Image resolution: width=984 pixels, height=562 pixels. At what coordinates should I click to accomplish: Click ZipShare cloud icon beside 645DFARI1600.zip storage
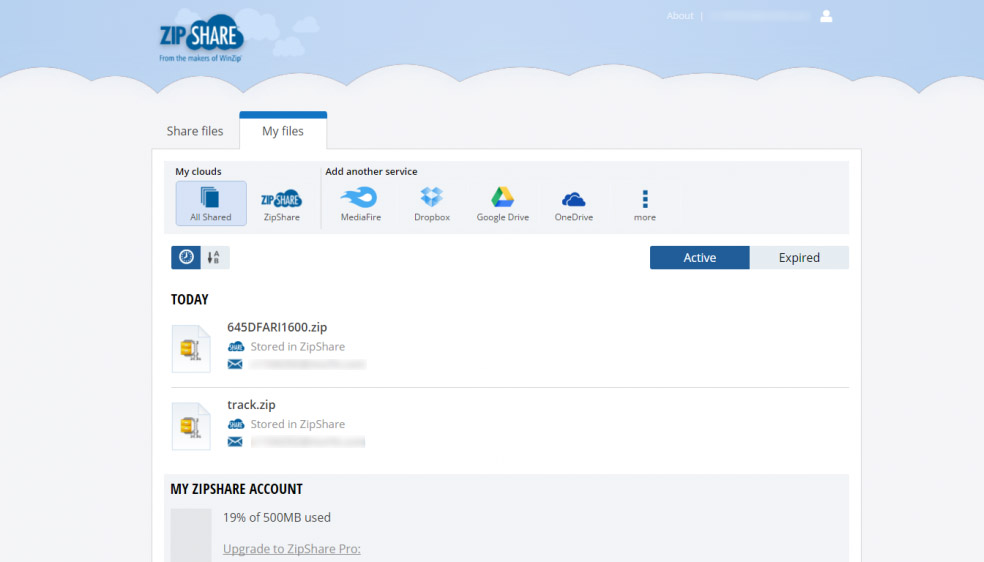(236, 346)
